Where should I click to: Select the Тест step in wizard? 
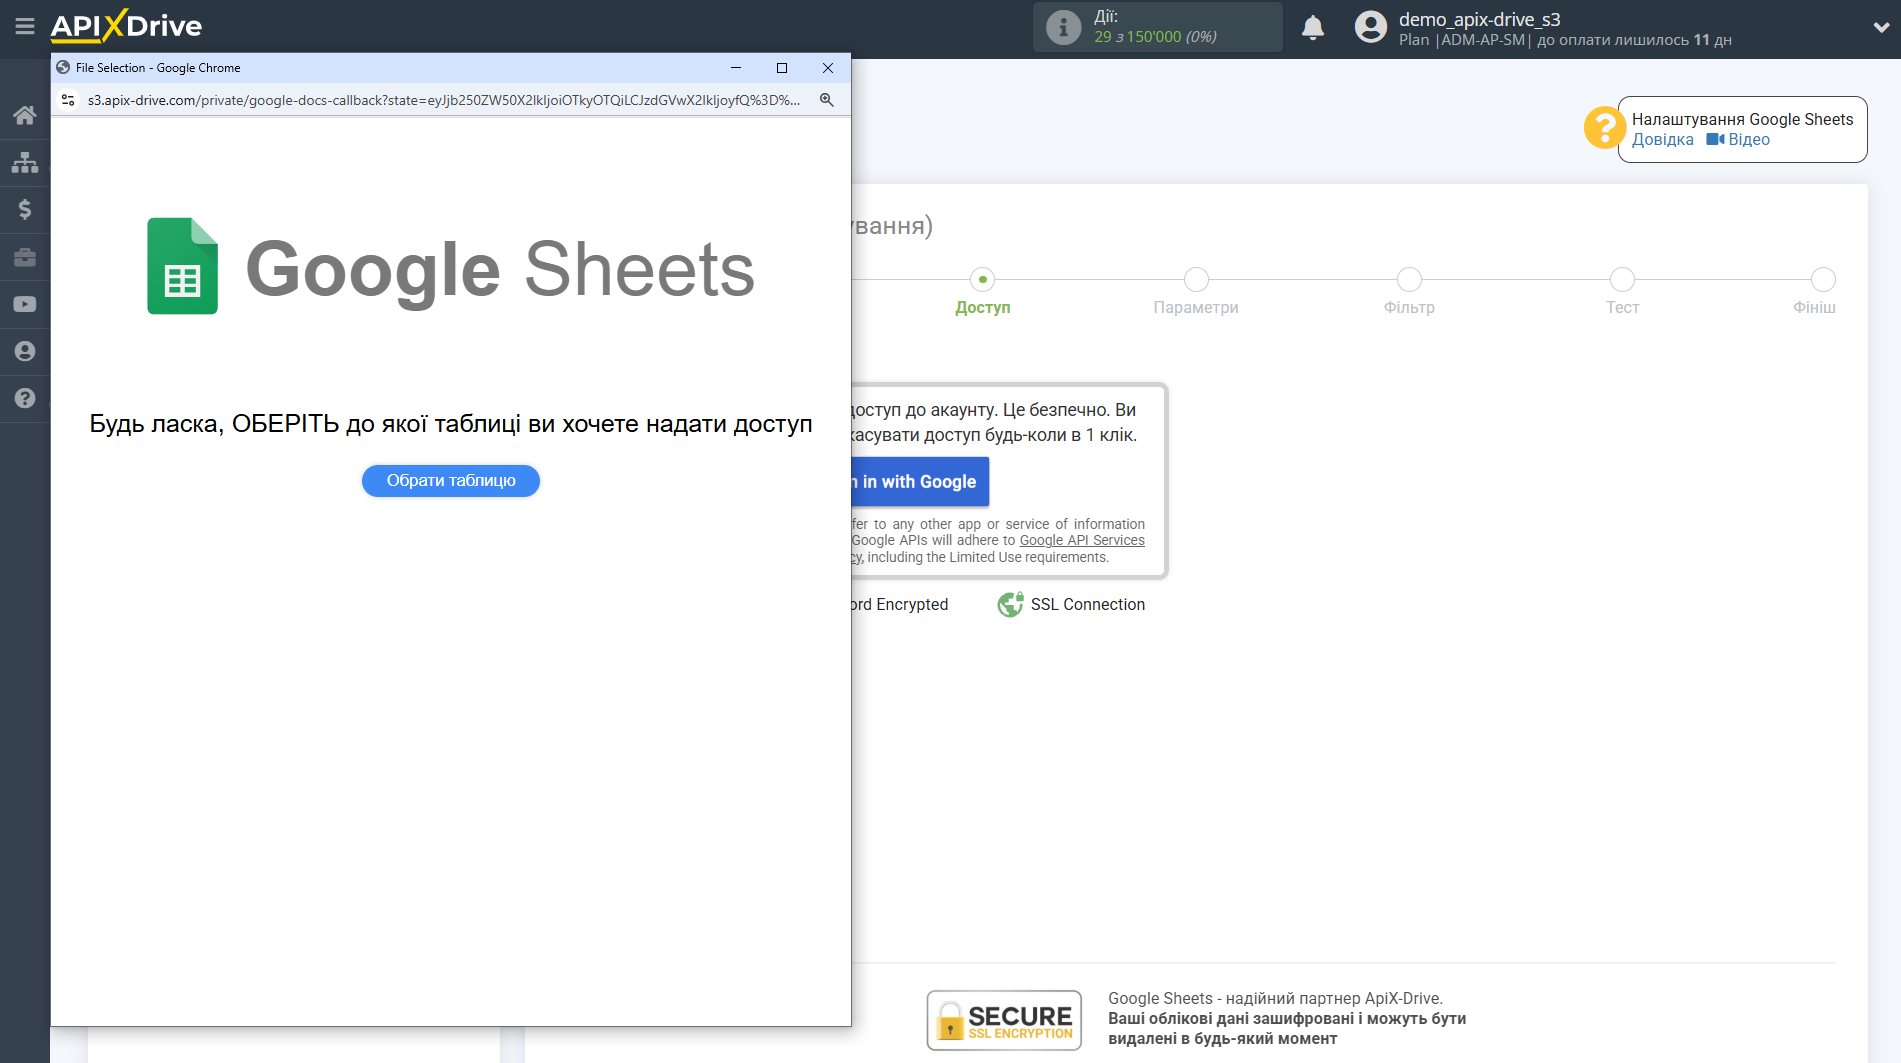point(1622,292)
